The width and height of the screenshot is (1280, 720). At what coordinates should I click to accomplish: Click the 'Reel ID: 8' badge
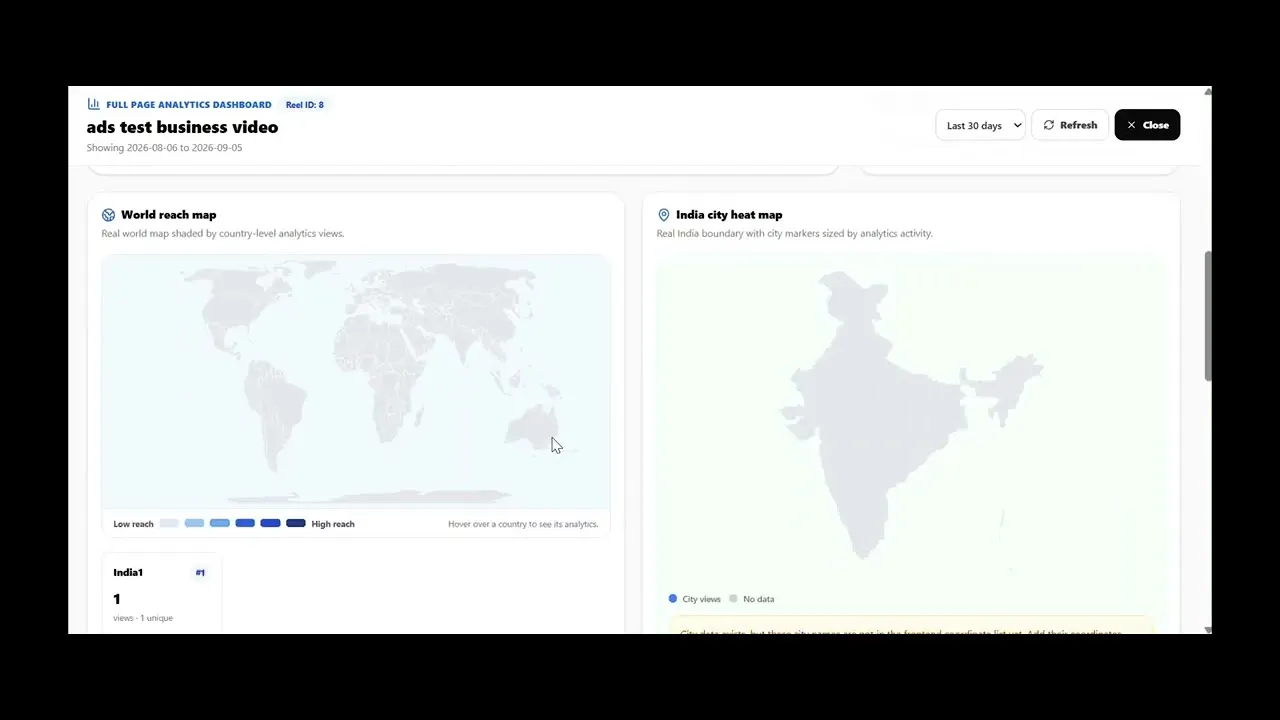click(x=305, y=105)
